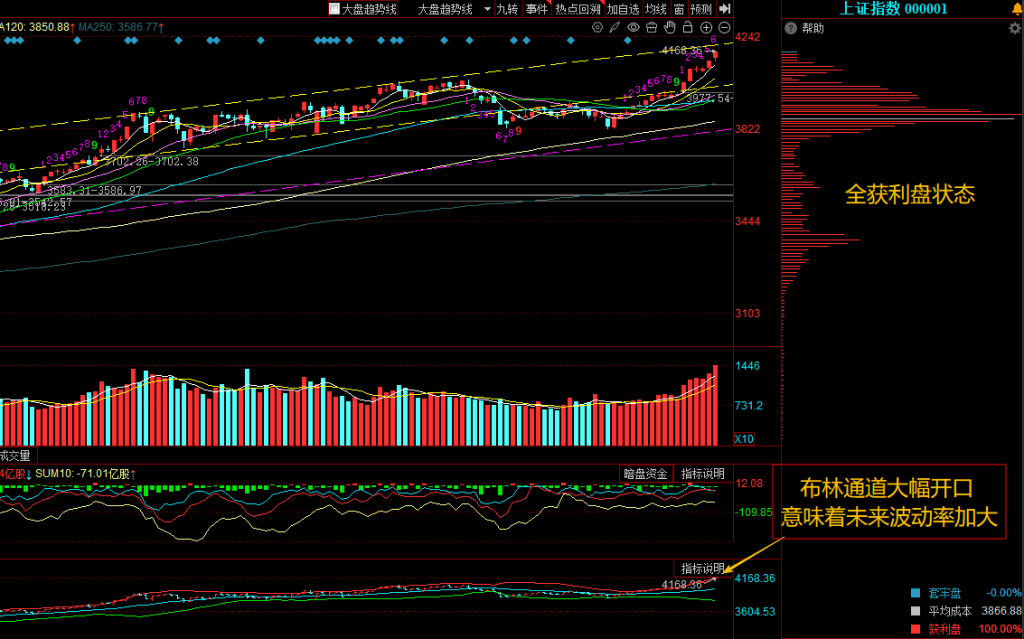Screen dimensions: 1024x639
Task: Zoom in with the plus circle icon
Action: coord(706,27)
